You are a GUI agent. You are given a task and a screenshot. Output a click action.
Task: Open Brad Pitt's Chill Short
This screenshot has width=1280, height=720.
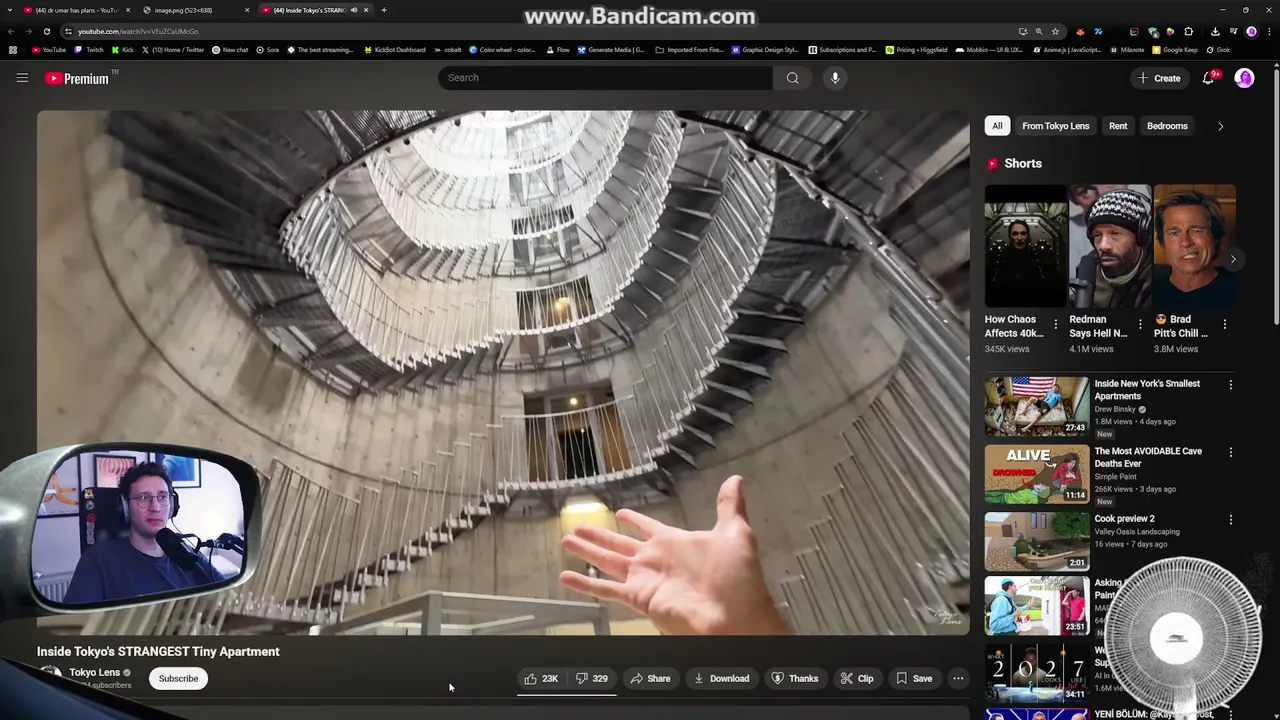[1194, 246]
